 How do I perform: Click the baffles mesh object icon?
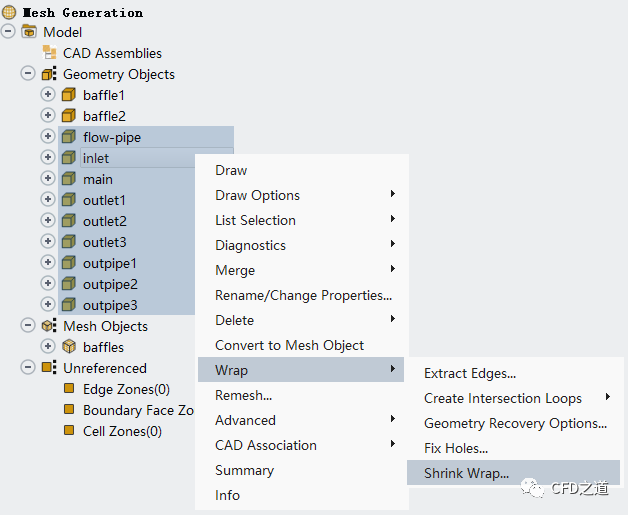69,347
